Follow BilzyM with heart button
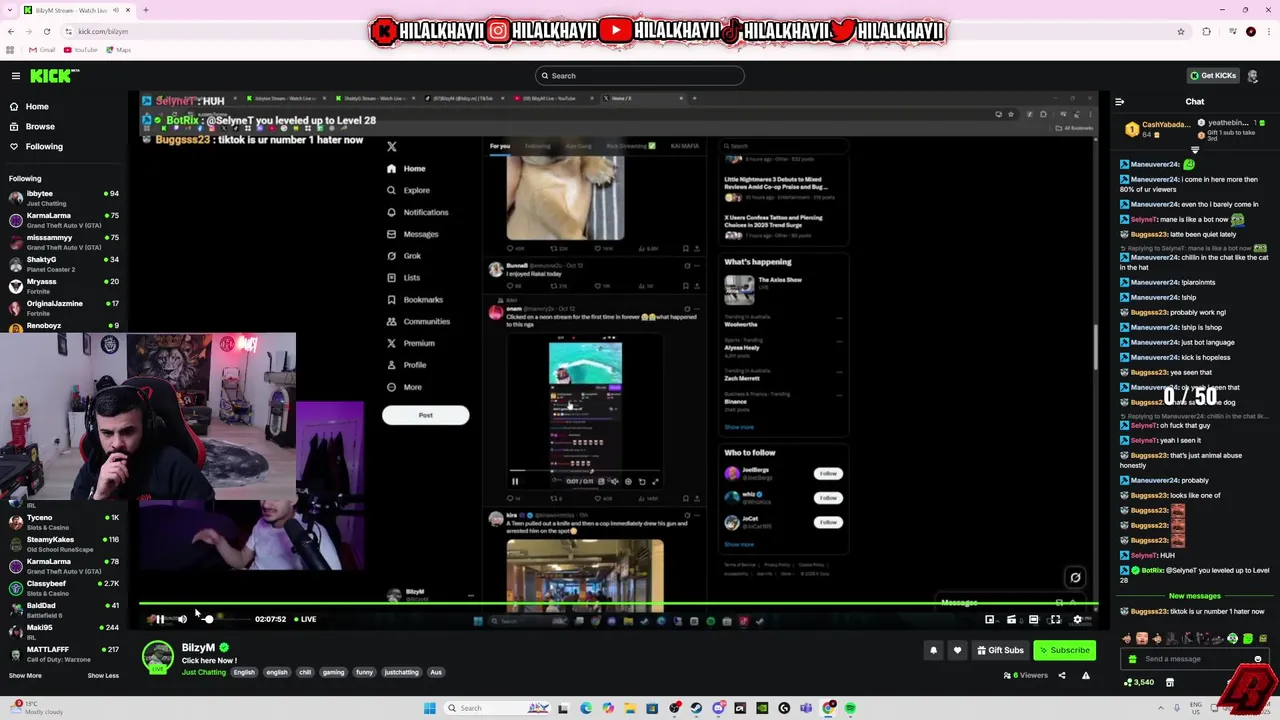Viewport: 1280px width, 720px height. [x=957, y=650]
